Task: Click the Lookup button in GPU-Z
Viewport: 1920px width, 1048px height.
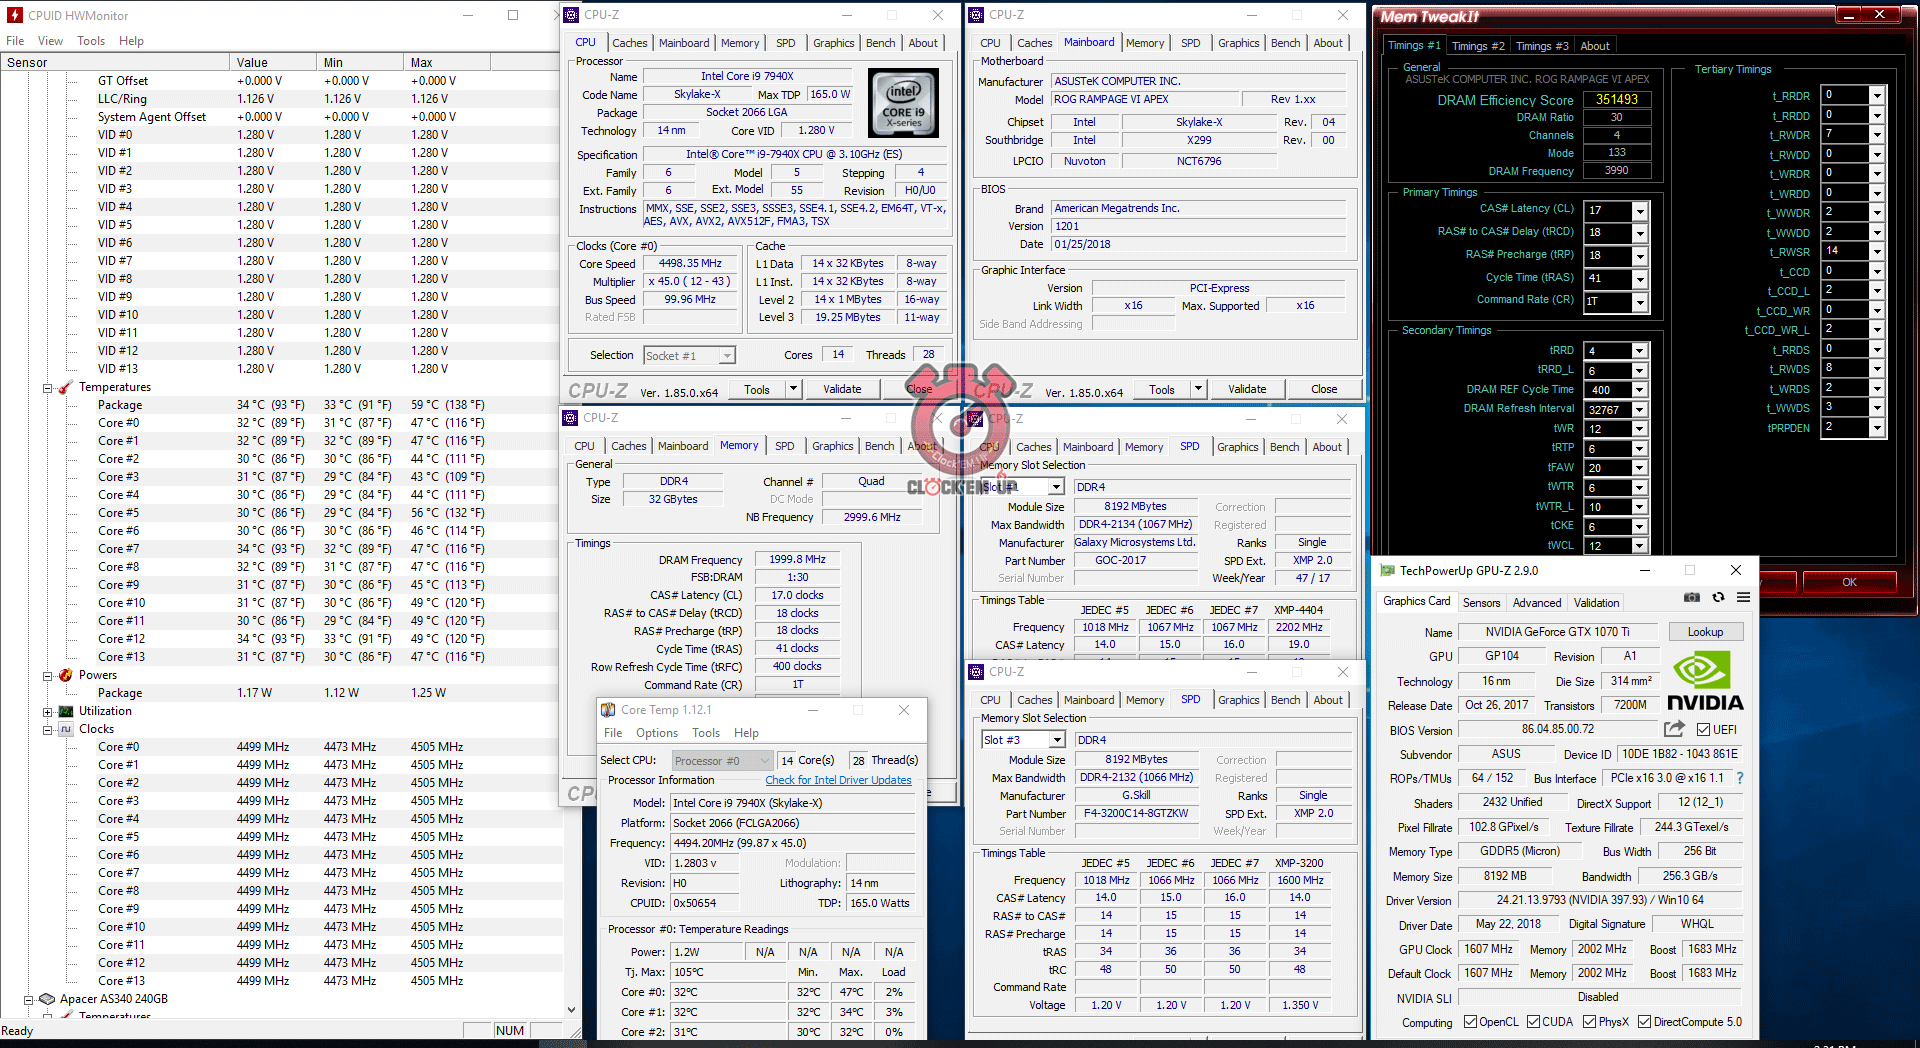Action: tap(1705, 632)
